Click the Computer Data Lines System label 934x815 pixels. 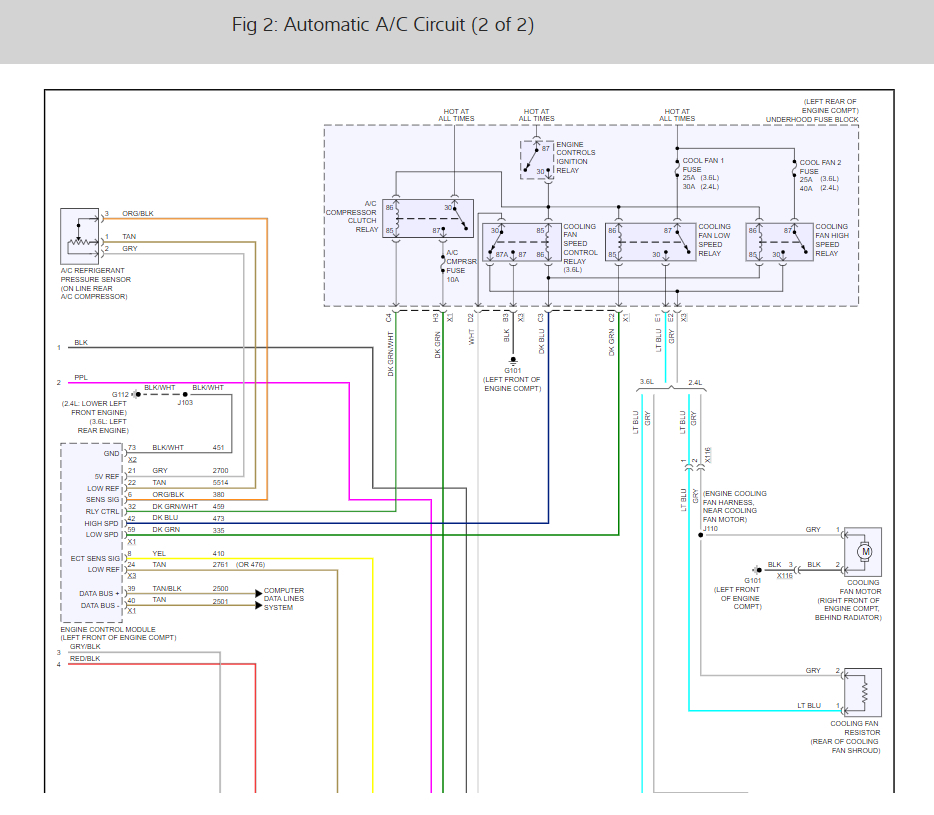click(284, 599)
